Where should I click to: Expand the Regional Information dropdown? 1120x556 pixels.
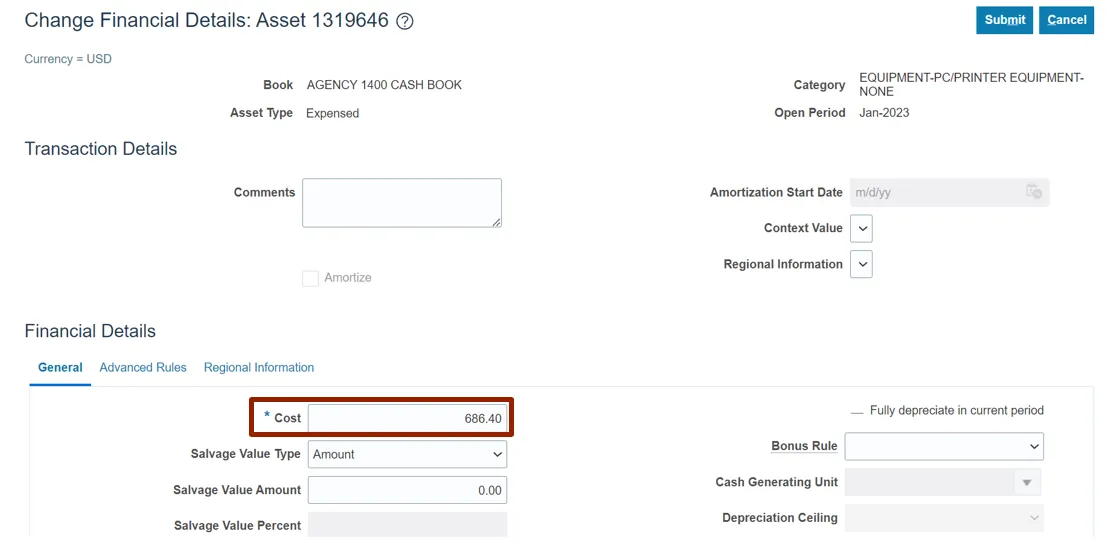click(861, 264)
